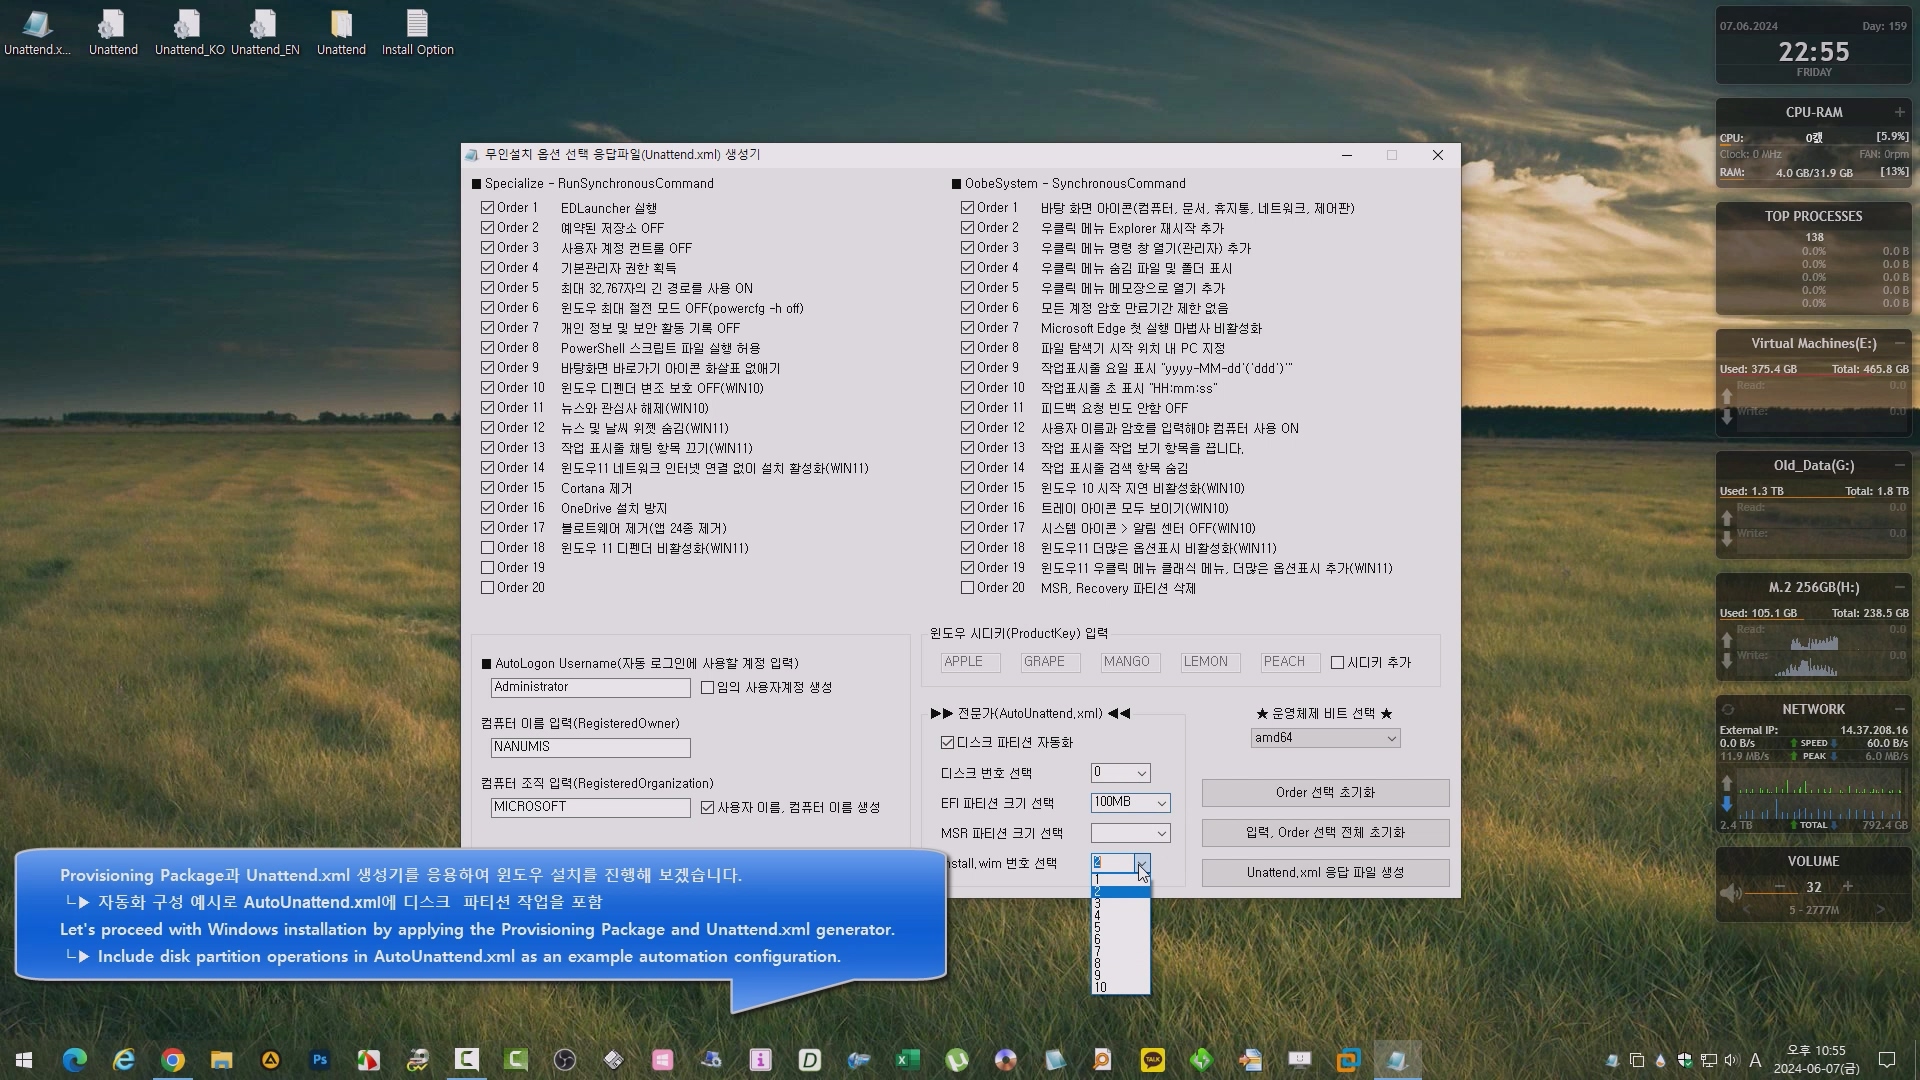The image size is (1920, 1080).
Task: Expand the CPU-RAM widget plus
Action: pos(1899,112)
